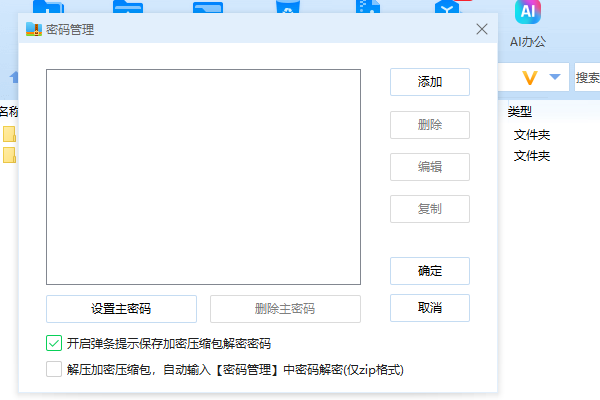Viewport: 600px width, 400px height.
Task: Click the second folder icon in file list
Action: pyautogui.click(x=9, y=155)
